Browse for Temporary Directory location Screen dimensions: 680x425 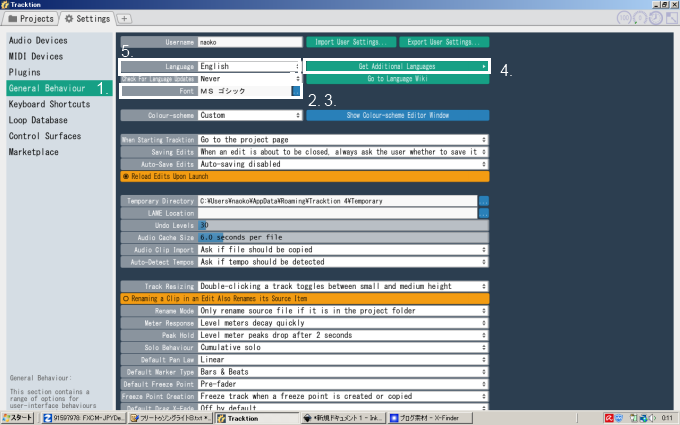tap(483, 201)
